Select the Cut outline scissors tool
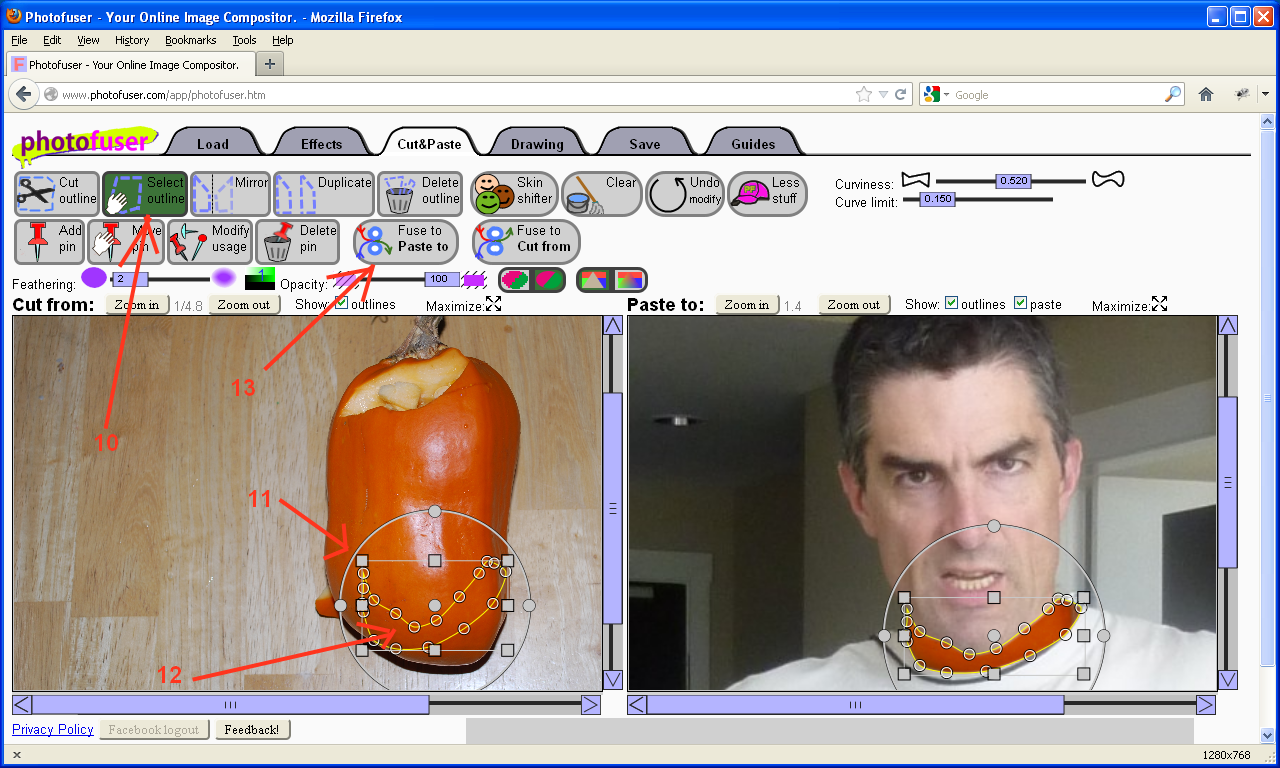 tap(57, 193)
